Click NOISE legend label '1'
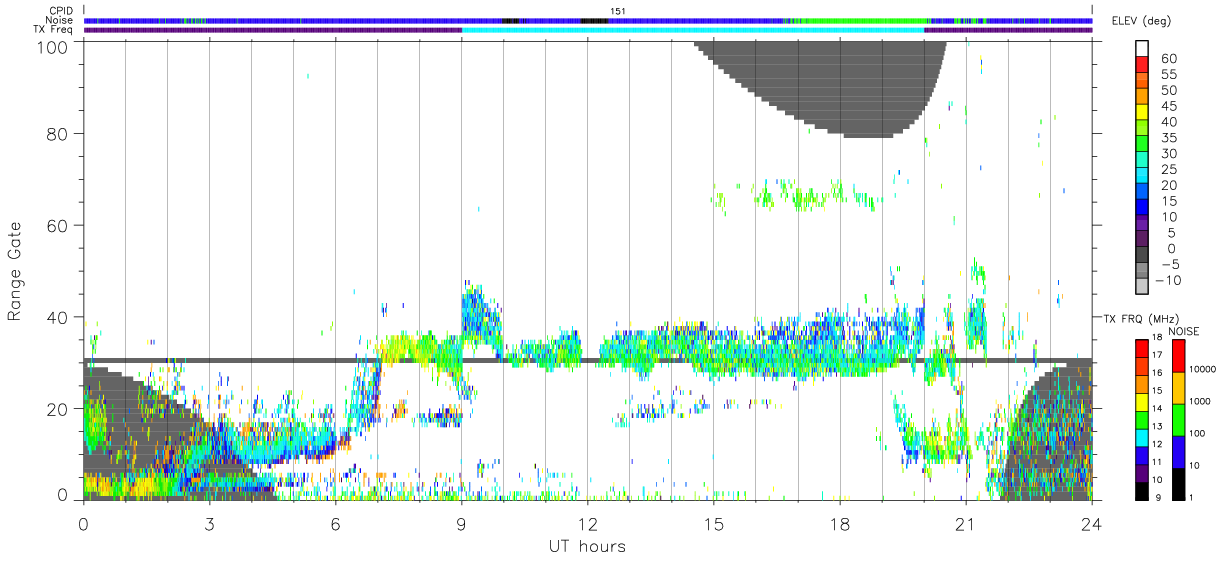 tap(1192, 497)
